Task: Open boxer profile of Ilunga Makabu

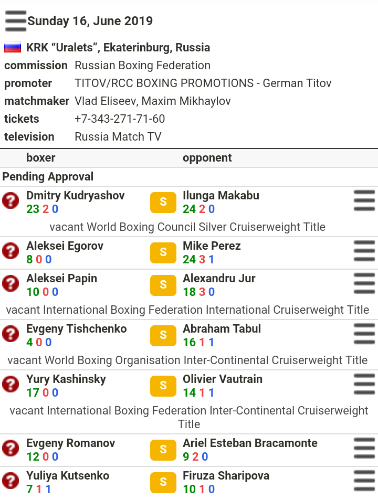Action: [221, 195]
